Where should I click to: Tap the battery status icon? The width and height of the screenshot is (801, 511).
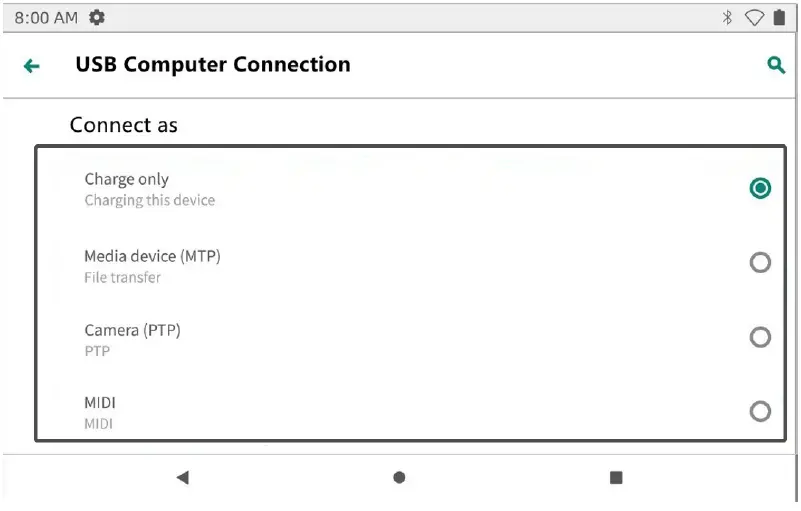779,18
